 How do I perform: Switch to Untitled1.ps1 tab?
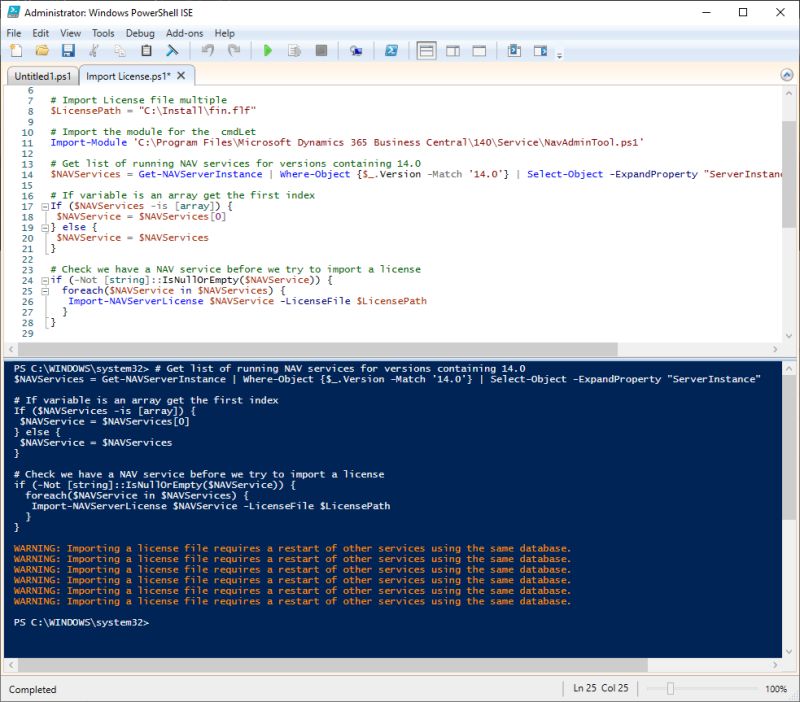(x=43, y=76)
